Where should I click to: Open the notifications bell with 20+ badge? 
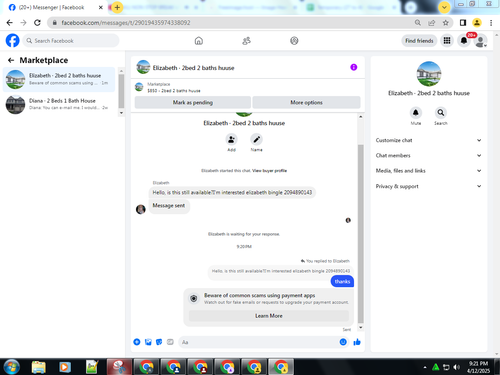[464, 41]
